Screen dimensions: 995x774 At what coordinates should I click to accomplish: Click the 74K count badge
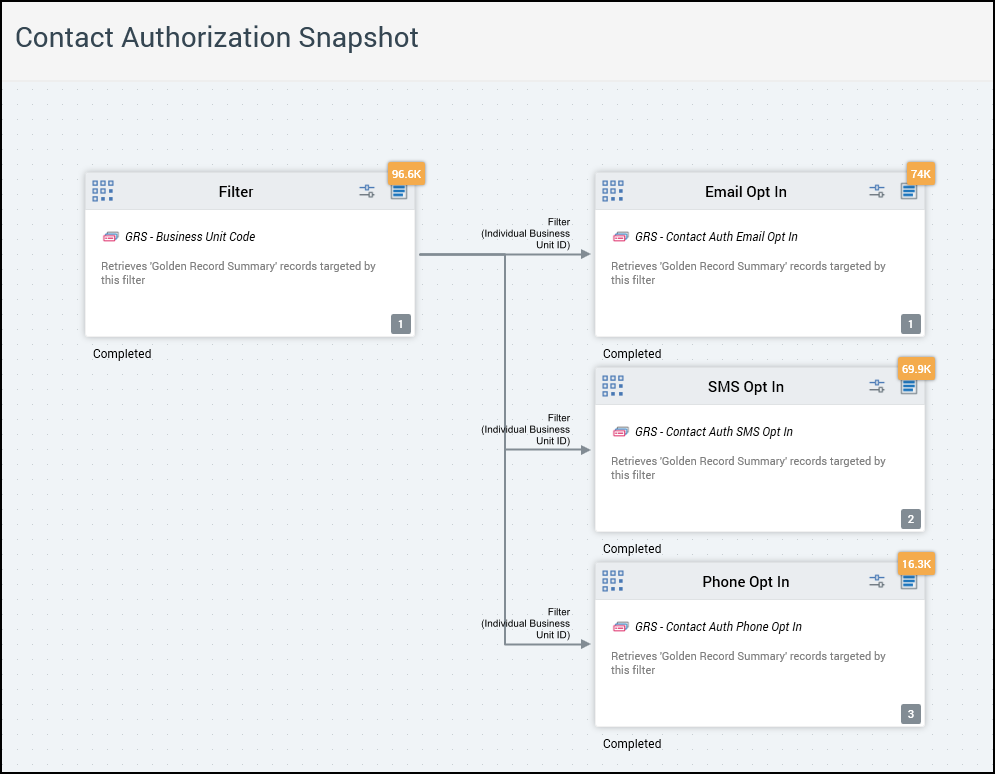coord(920,174)
